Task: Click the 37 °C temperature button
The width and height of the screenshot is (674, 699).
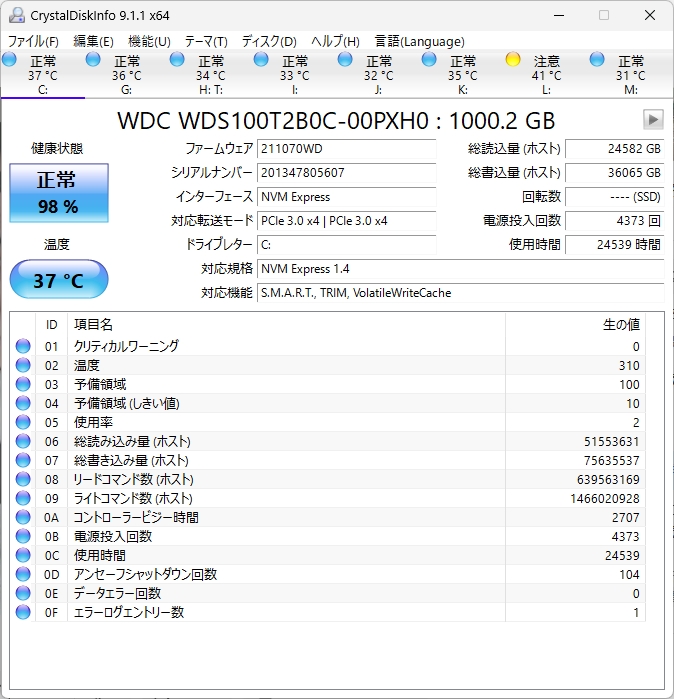Action: [59, 279]
